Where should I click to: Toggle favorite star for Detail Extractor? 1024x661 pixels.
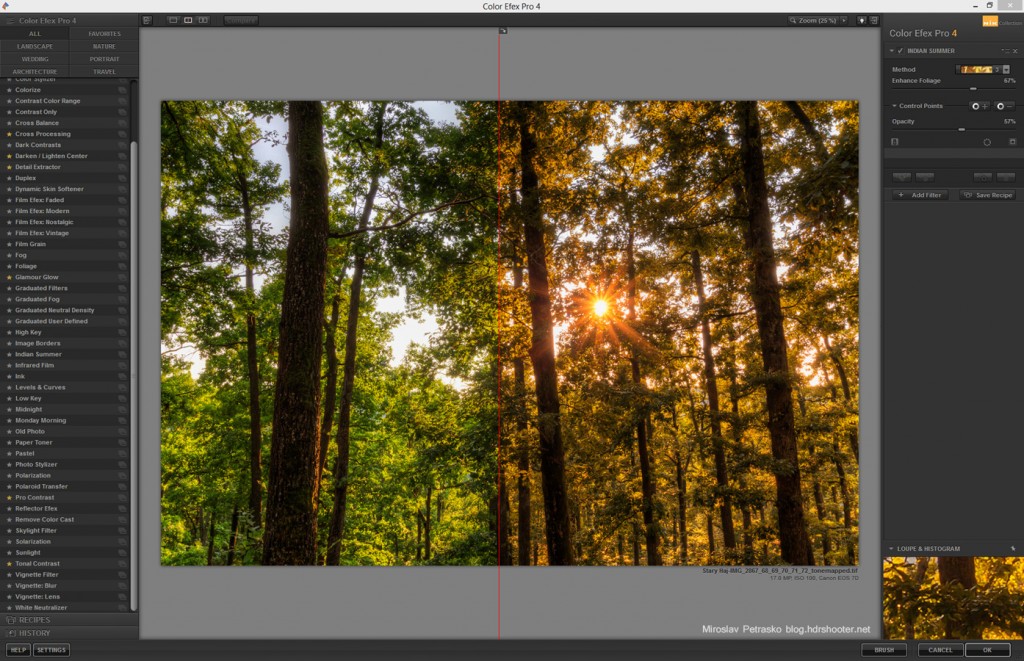(x=9, y=167)
